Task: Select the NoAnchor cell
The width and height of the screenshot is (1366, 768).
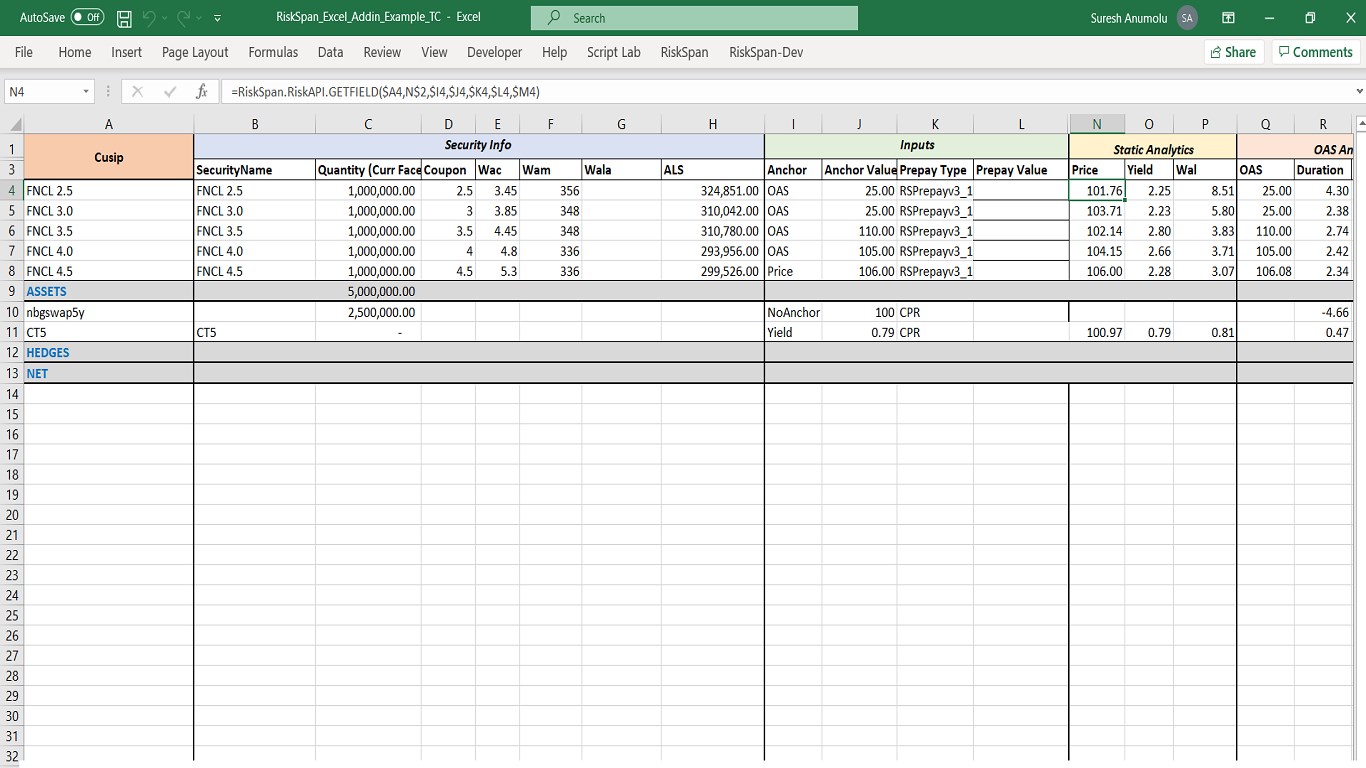Action: coord(793,312)
